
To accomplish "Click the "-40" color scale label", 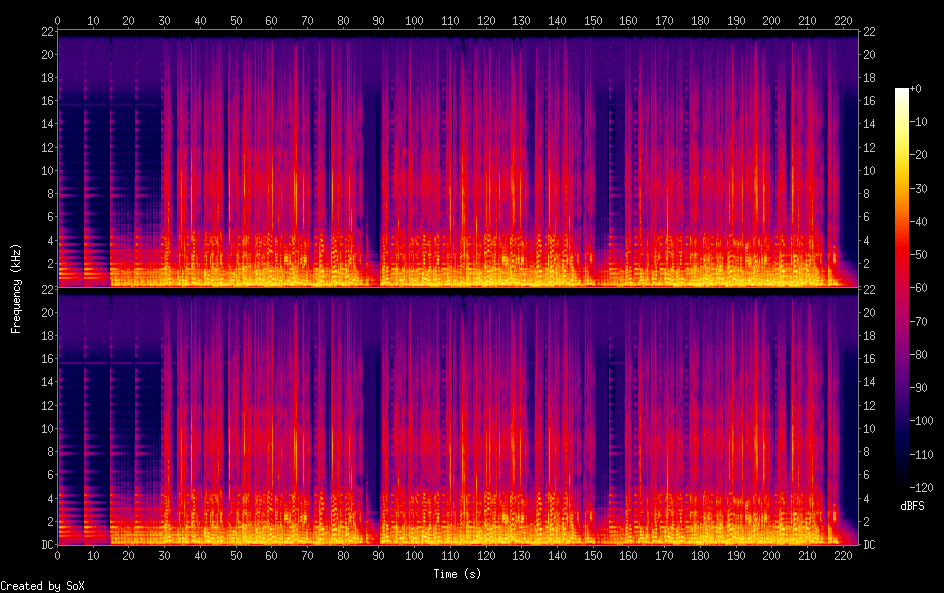I will coord(918,222).
